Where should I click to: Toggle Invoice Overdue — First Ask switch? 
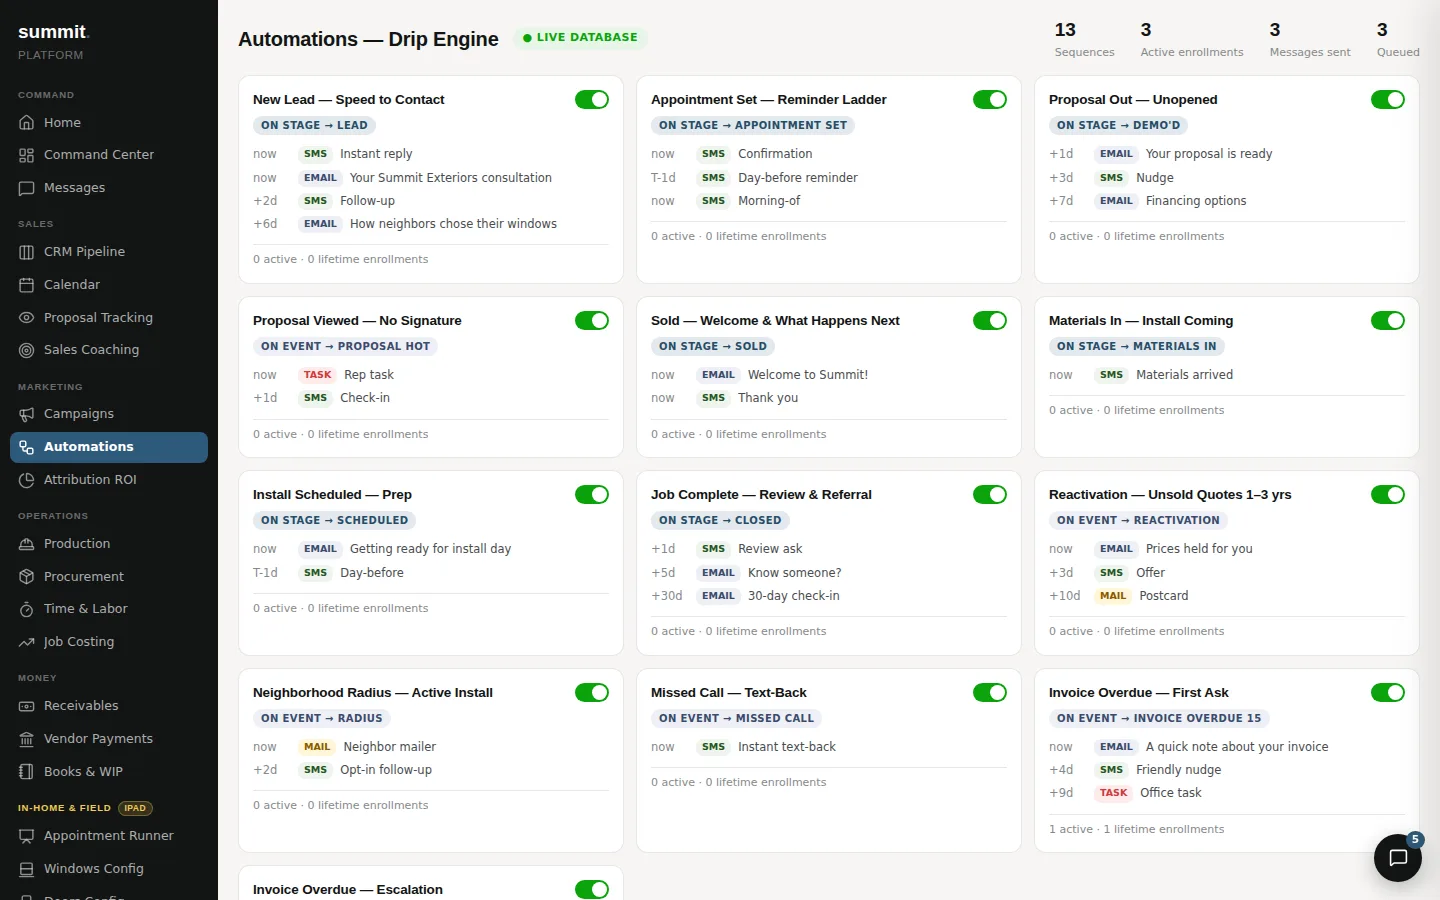tap(1388, 692)
